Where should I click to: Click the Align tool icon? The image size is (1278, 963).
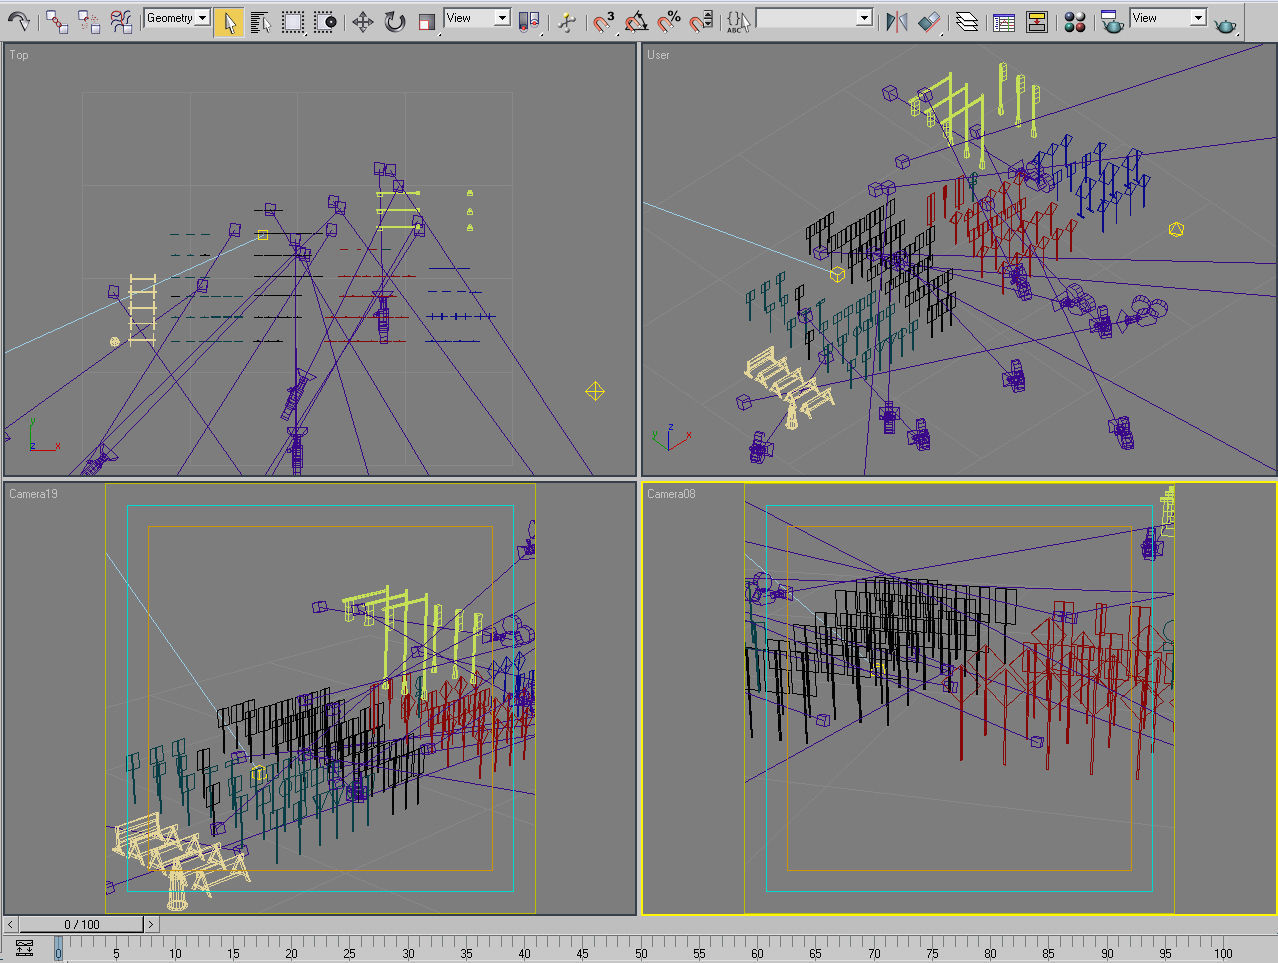[x=929, y=22]
